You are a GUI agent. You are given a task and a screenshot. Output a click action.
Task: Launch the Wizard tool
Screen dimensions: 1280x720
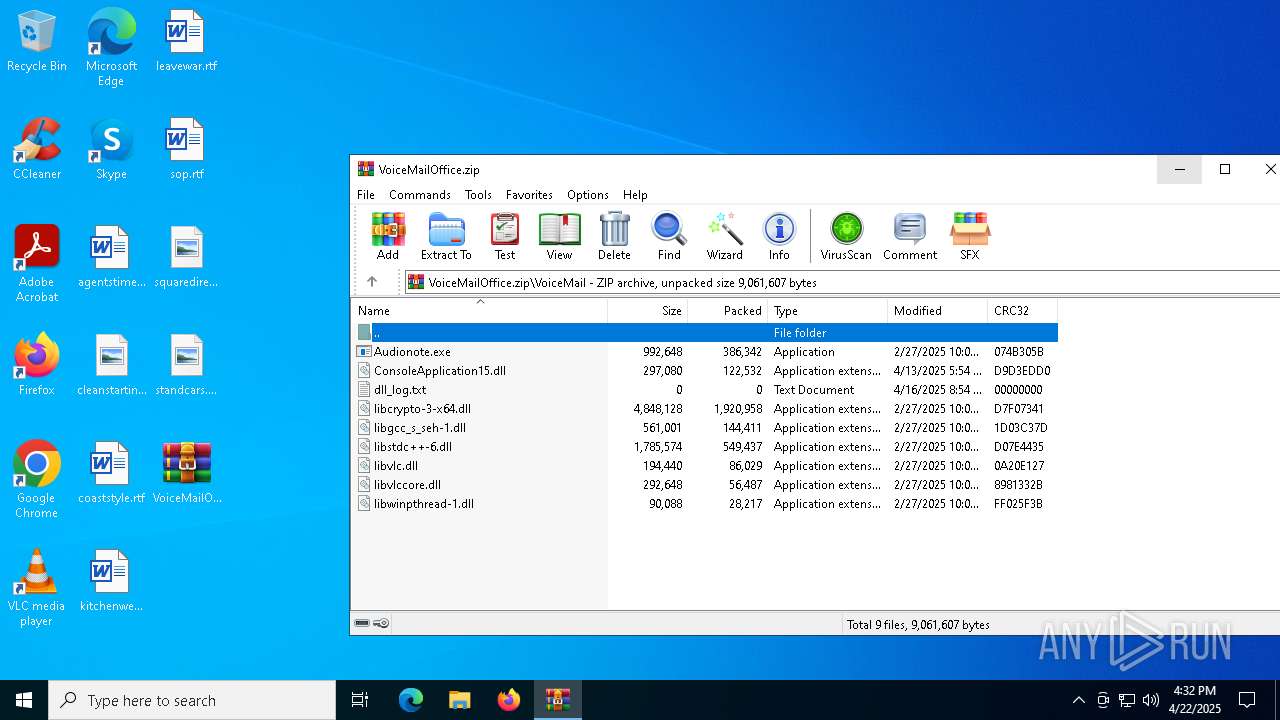pos(724,236)
